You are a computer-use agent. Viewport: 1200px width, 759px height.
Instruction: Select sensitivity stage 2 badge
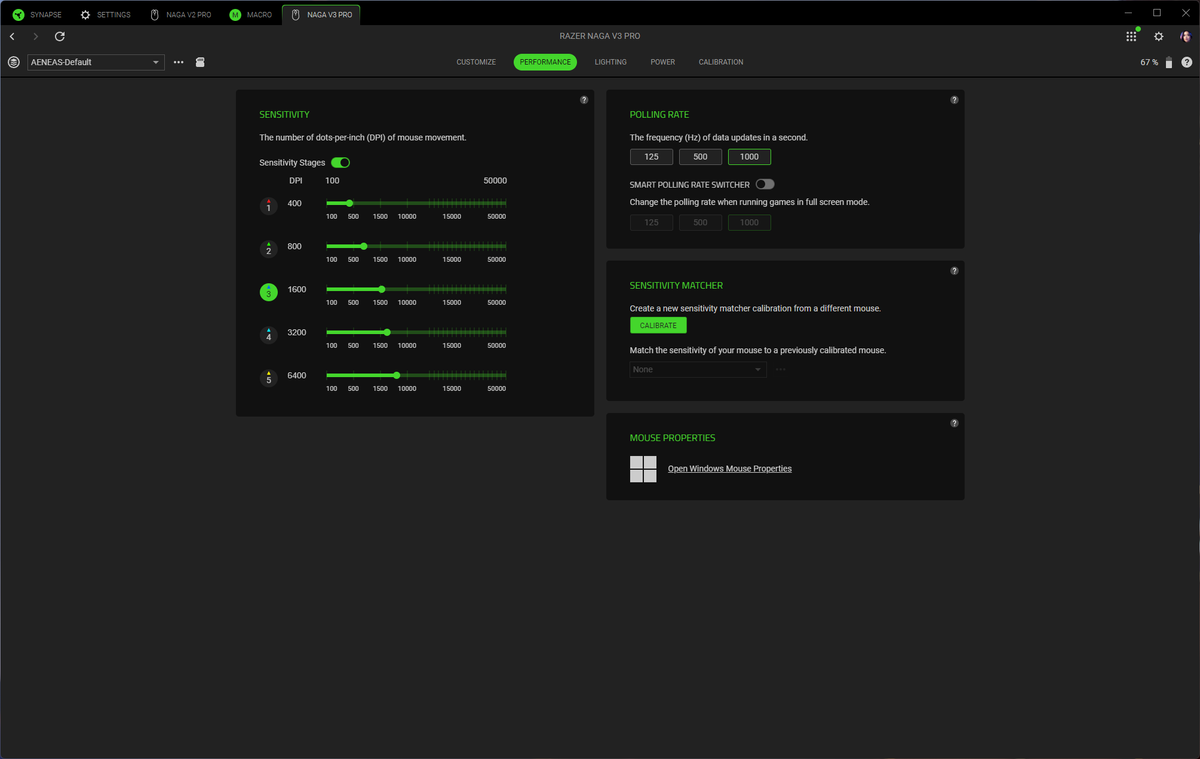click(268, 249)
